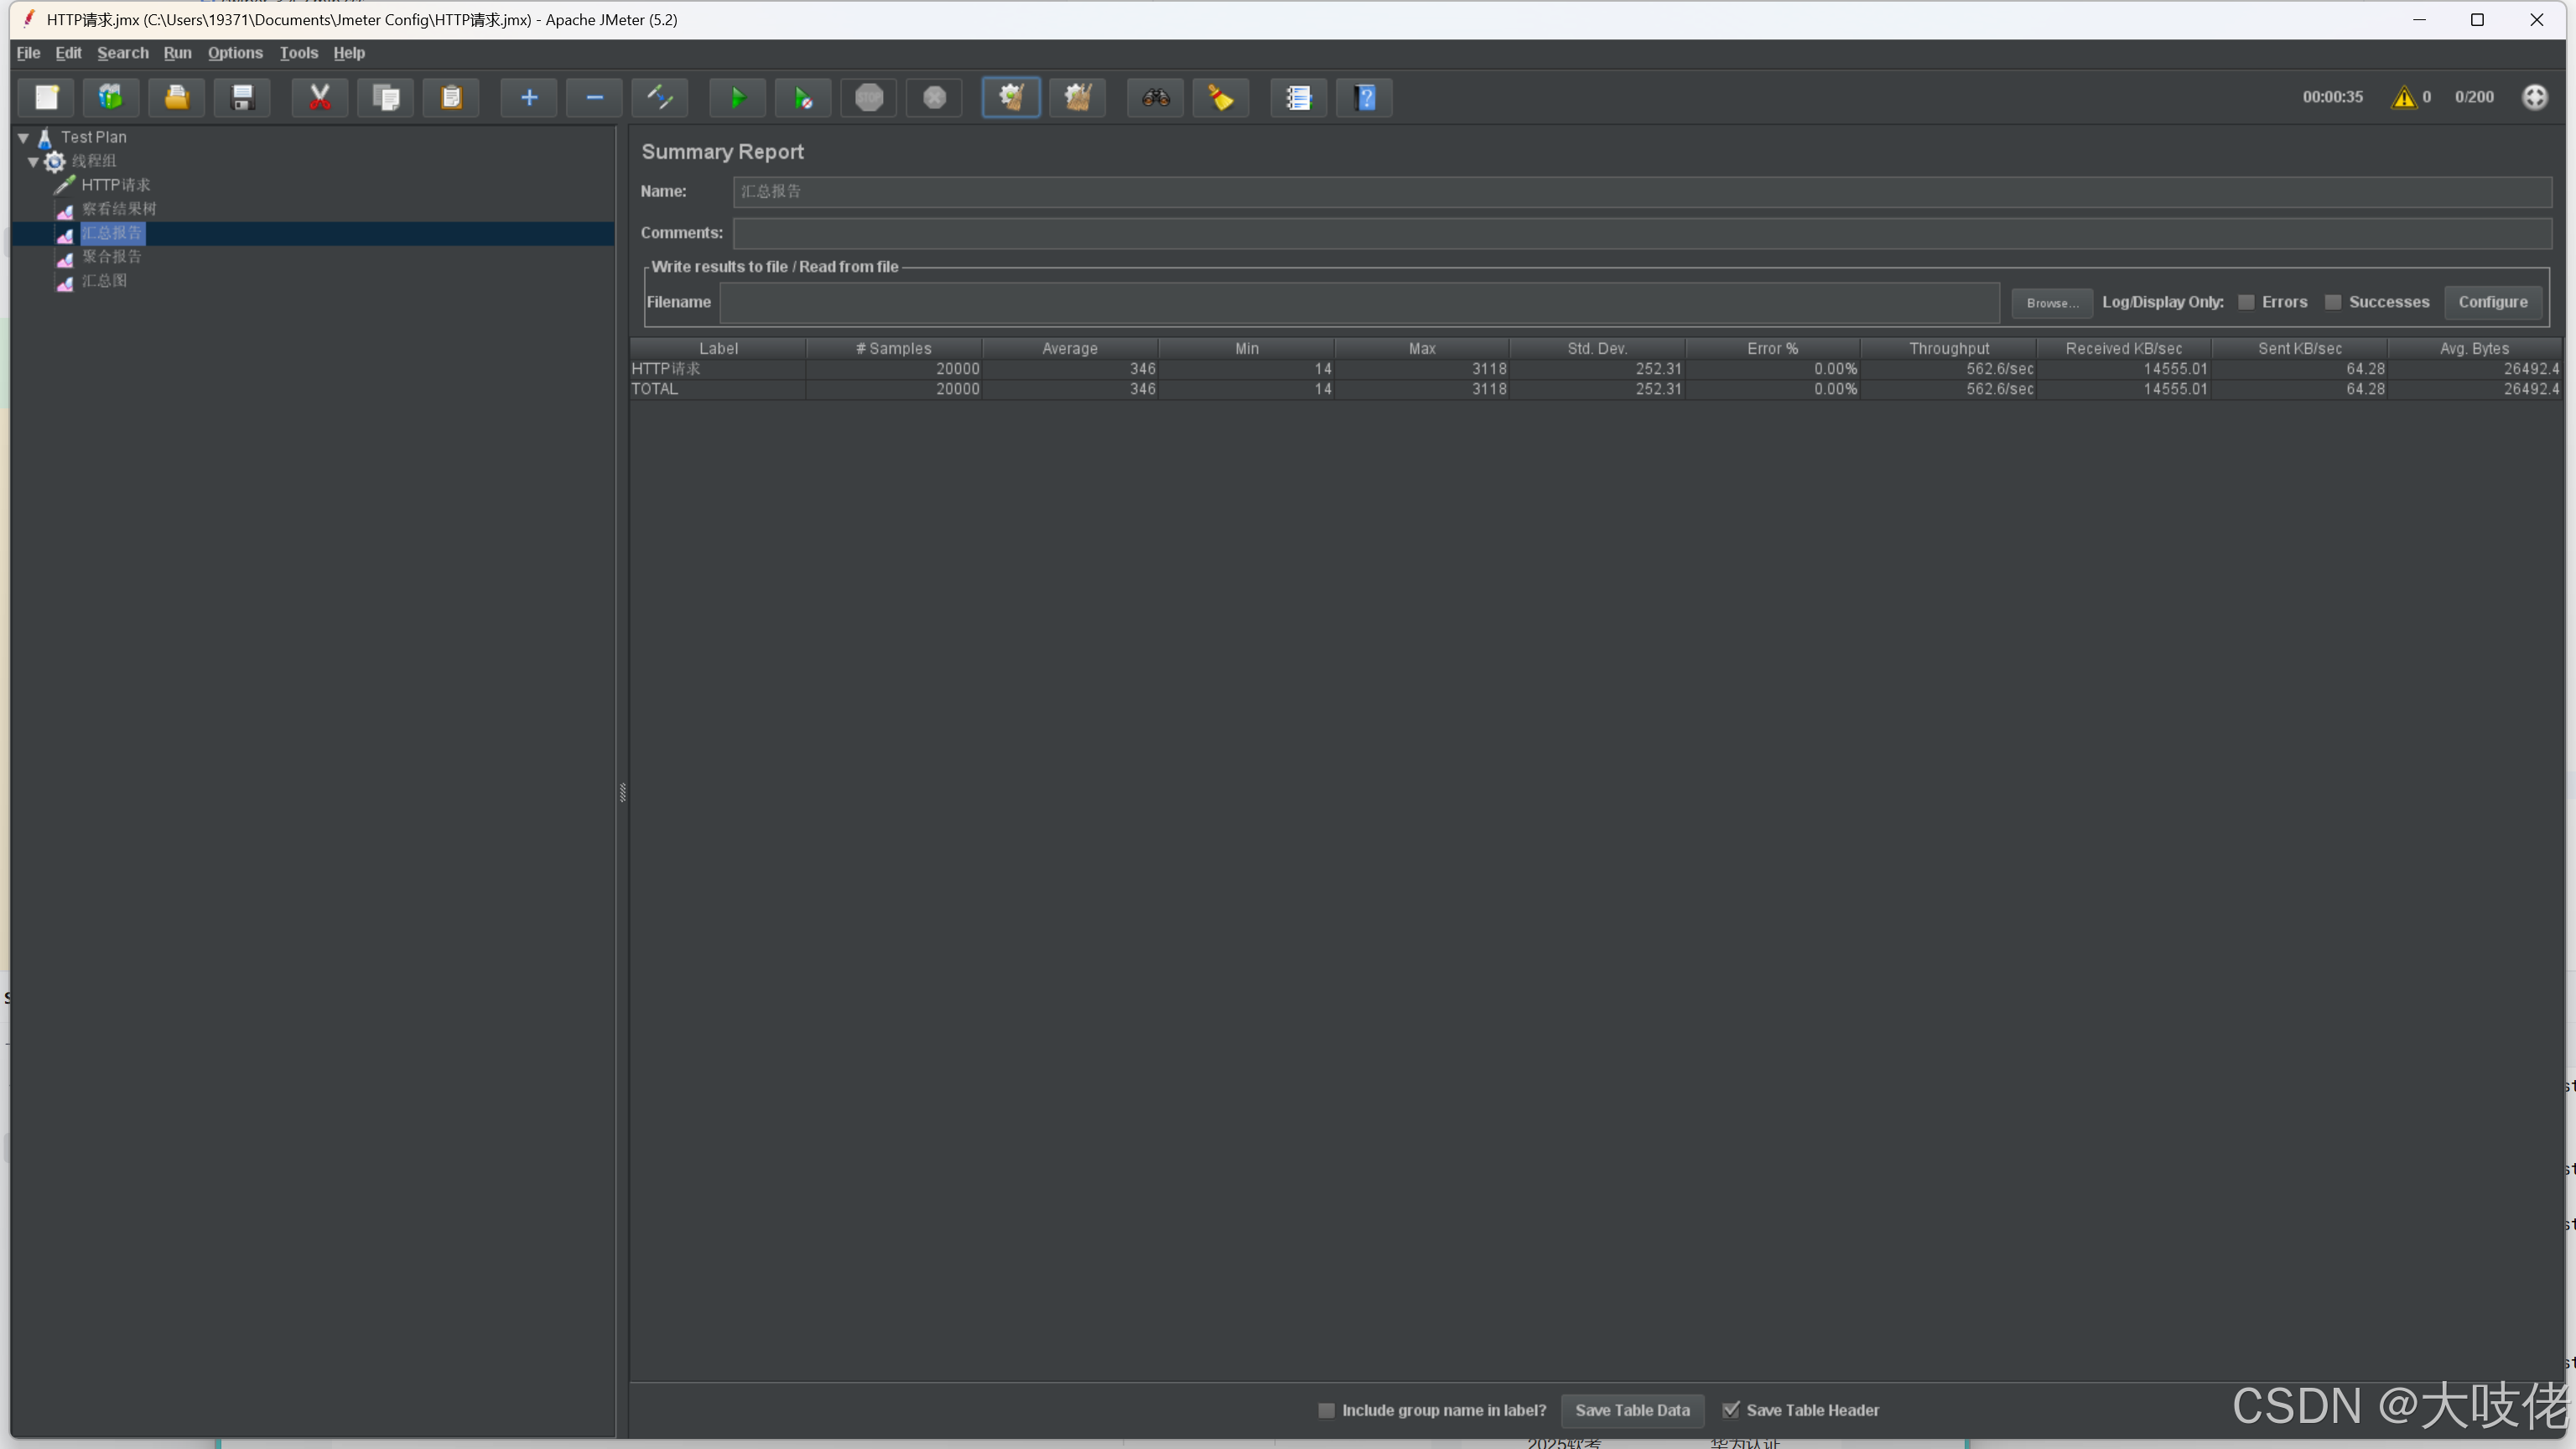
Task: Click the Save floppy disk icon
Action: (x=242, y=97)
